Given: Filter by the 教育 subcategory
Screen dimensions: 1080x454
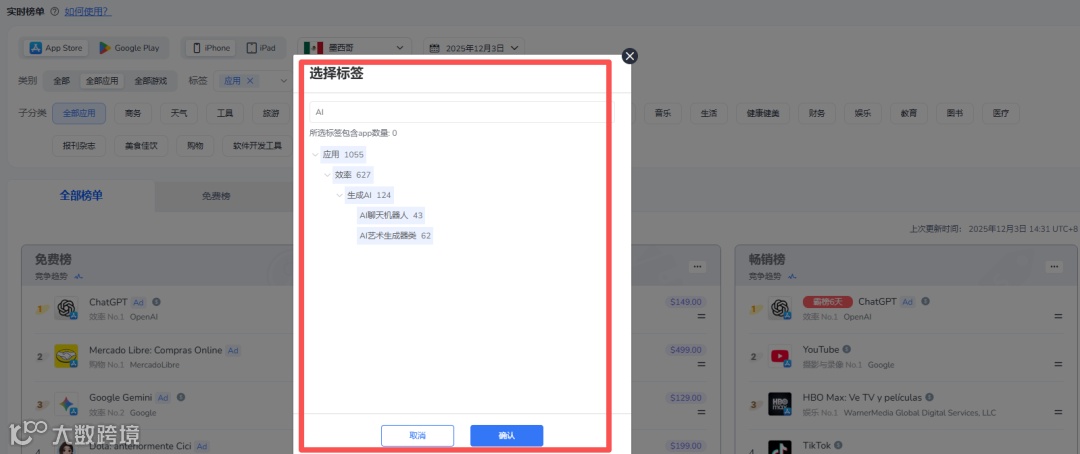Looking at the screenshot, I should [908, 114].
